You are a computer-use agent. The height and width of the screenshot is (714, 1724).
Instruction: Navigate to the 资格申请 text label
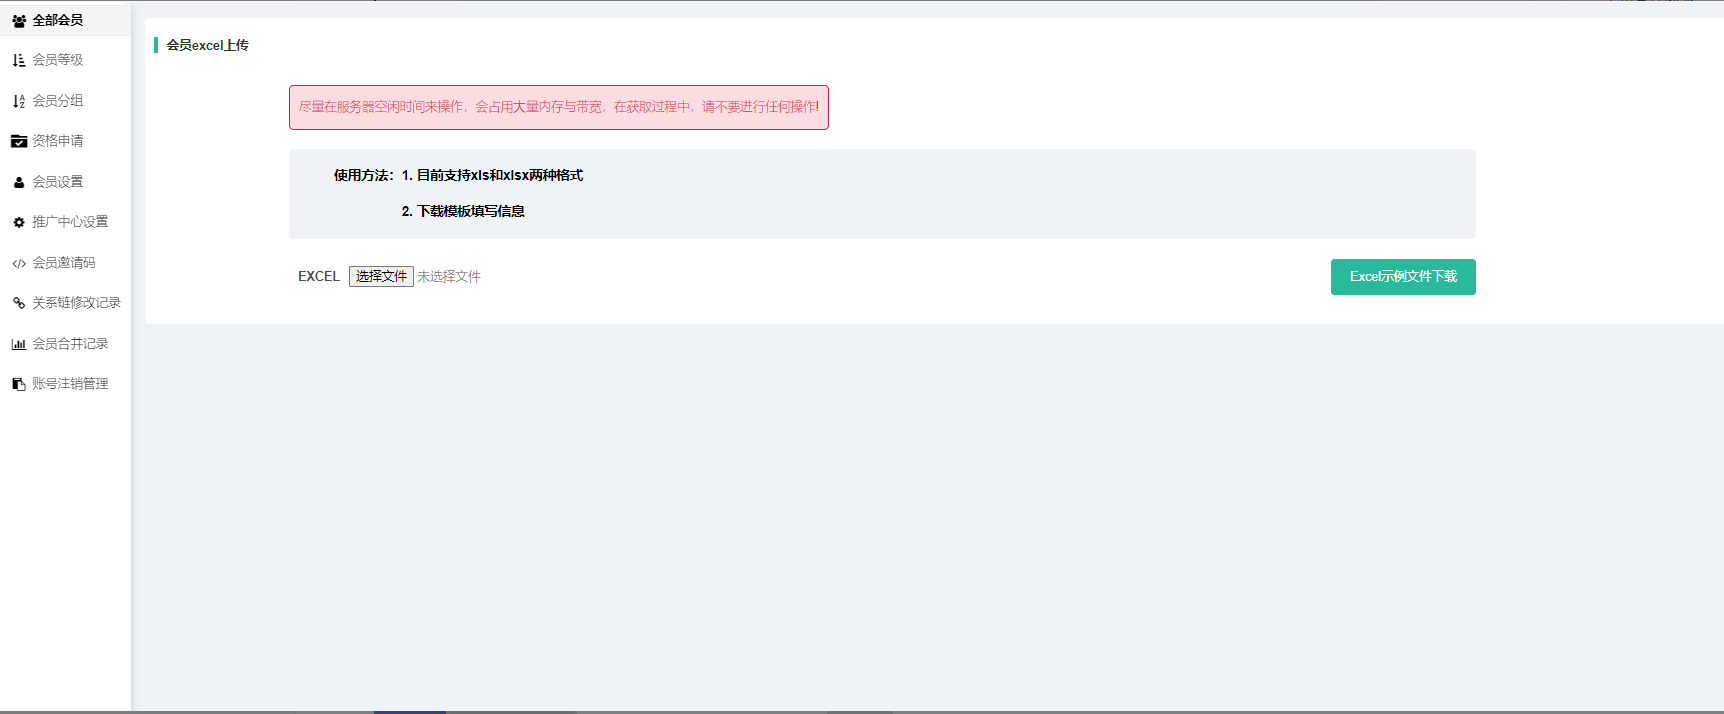58,141
